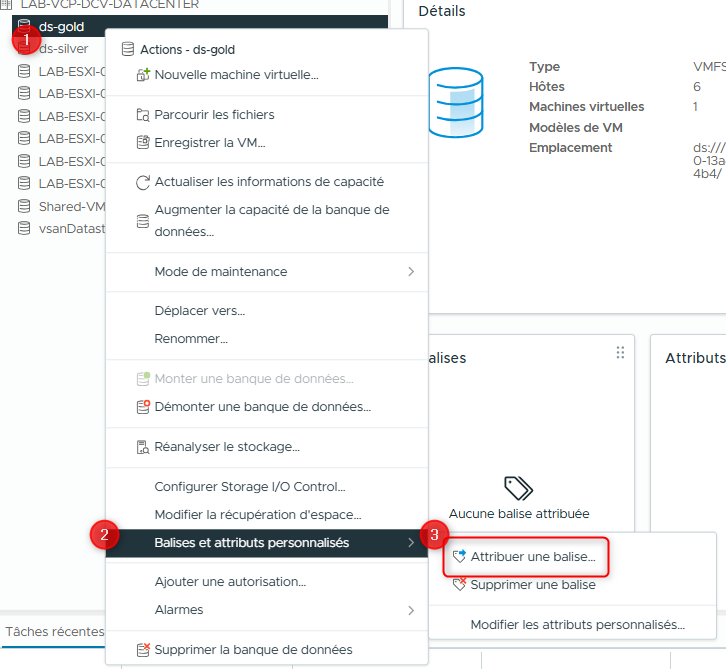Choose Enregistrer la VM... menu entry
The width and height of the screenshot is (726, 669).
(x=210, y=143)
